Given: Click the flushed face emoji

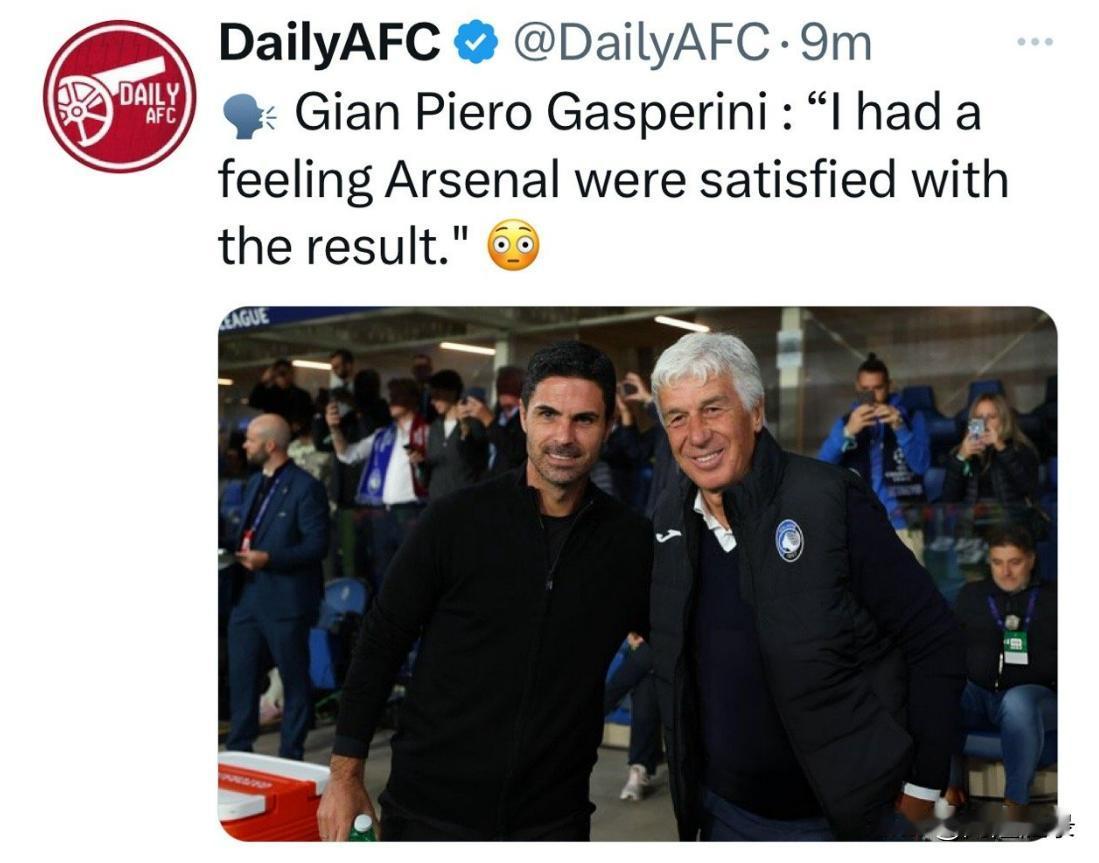Looking at the screenshot, I should tap(514, 247).
